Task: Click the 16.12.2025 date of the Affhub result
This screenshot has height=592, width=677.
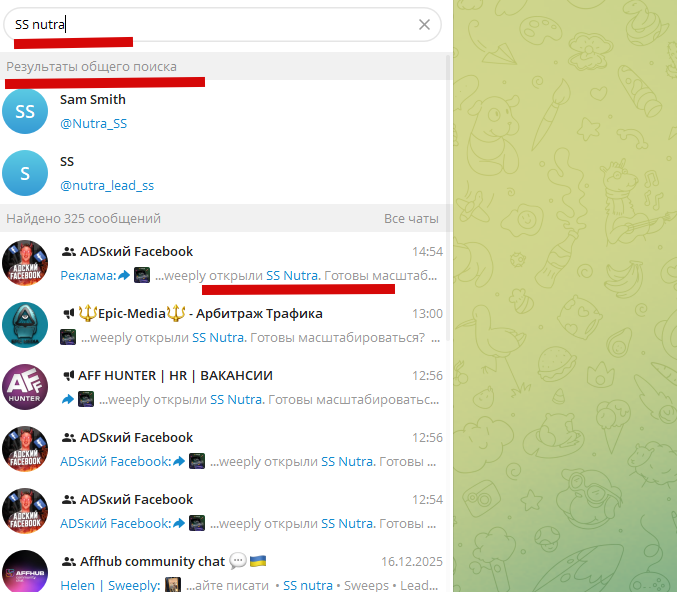Action: [x=412, y=561]
